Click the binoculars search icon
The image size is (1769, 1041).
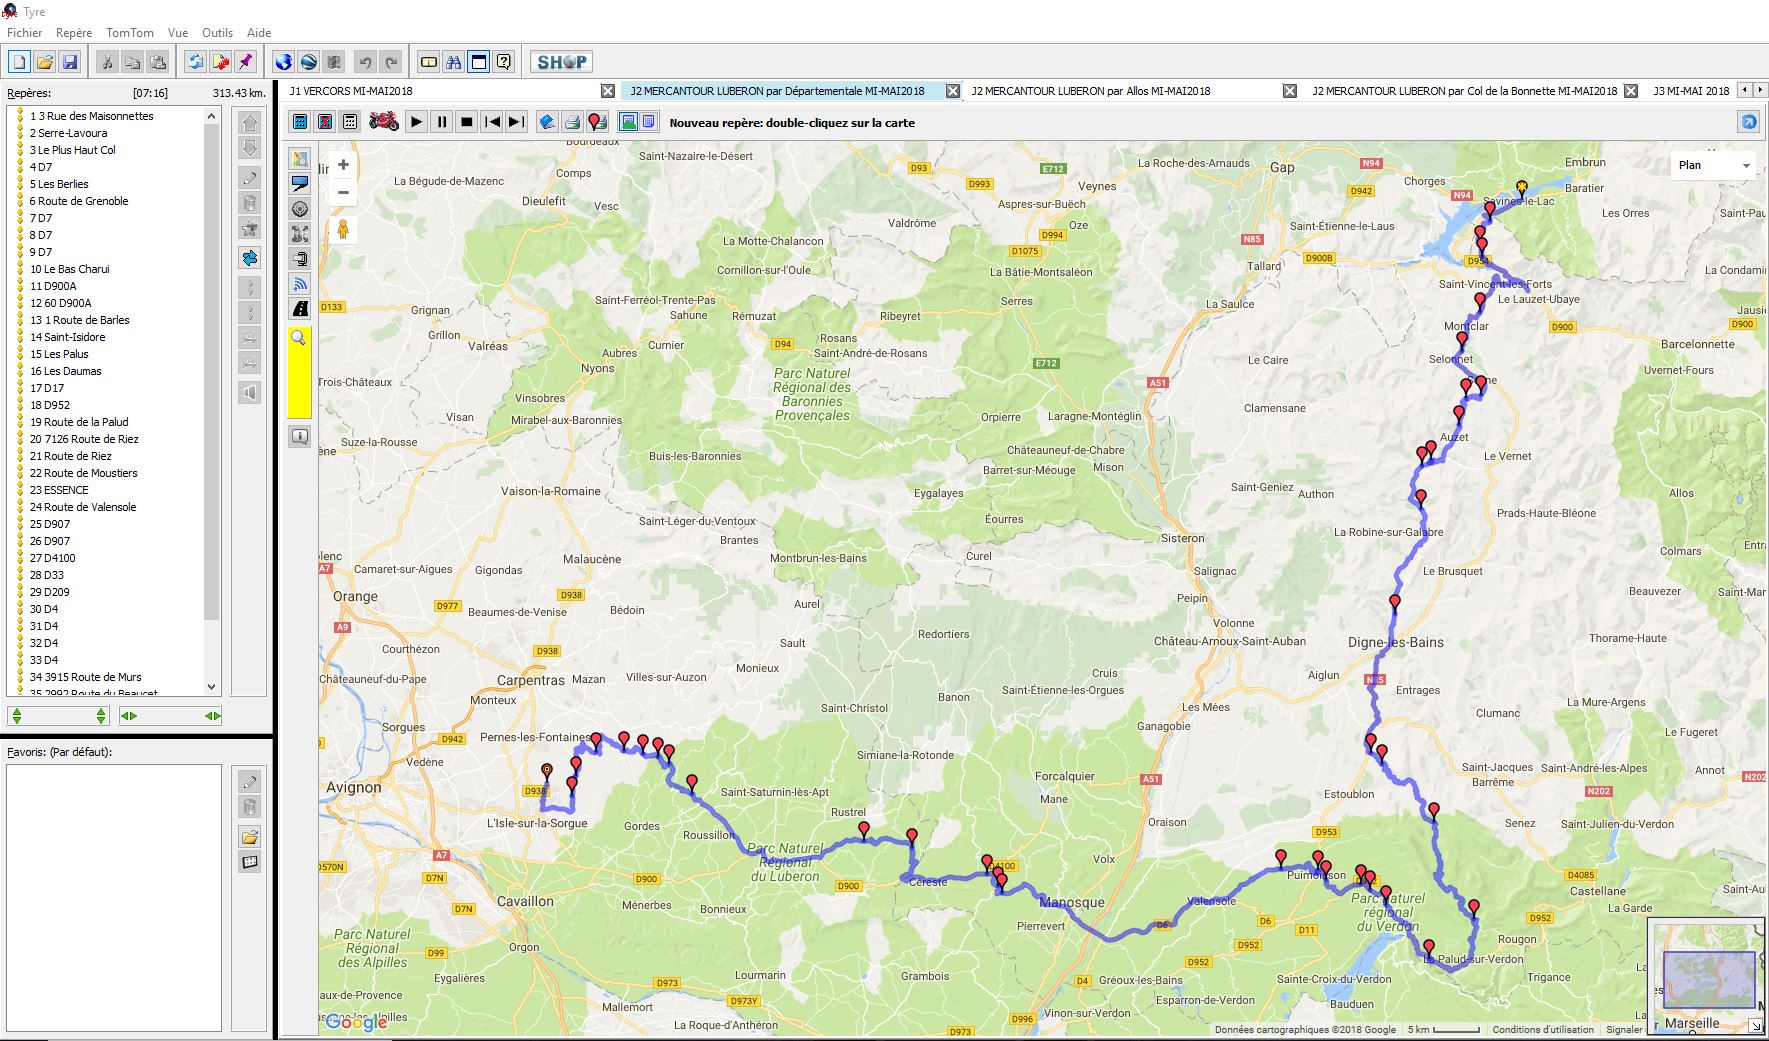pos(454,62)
